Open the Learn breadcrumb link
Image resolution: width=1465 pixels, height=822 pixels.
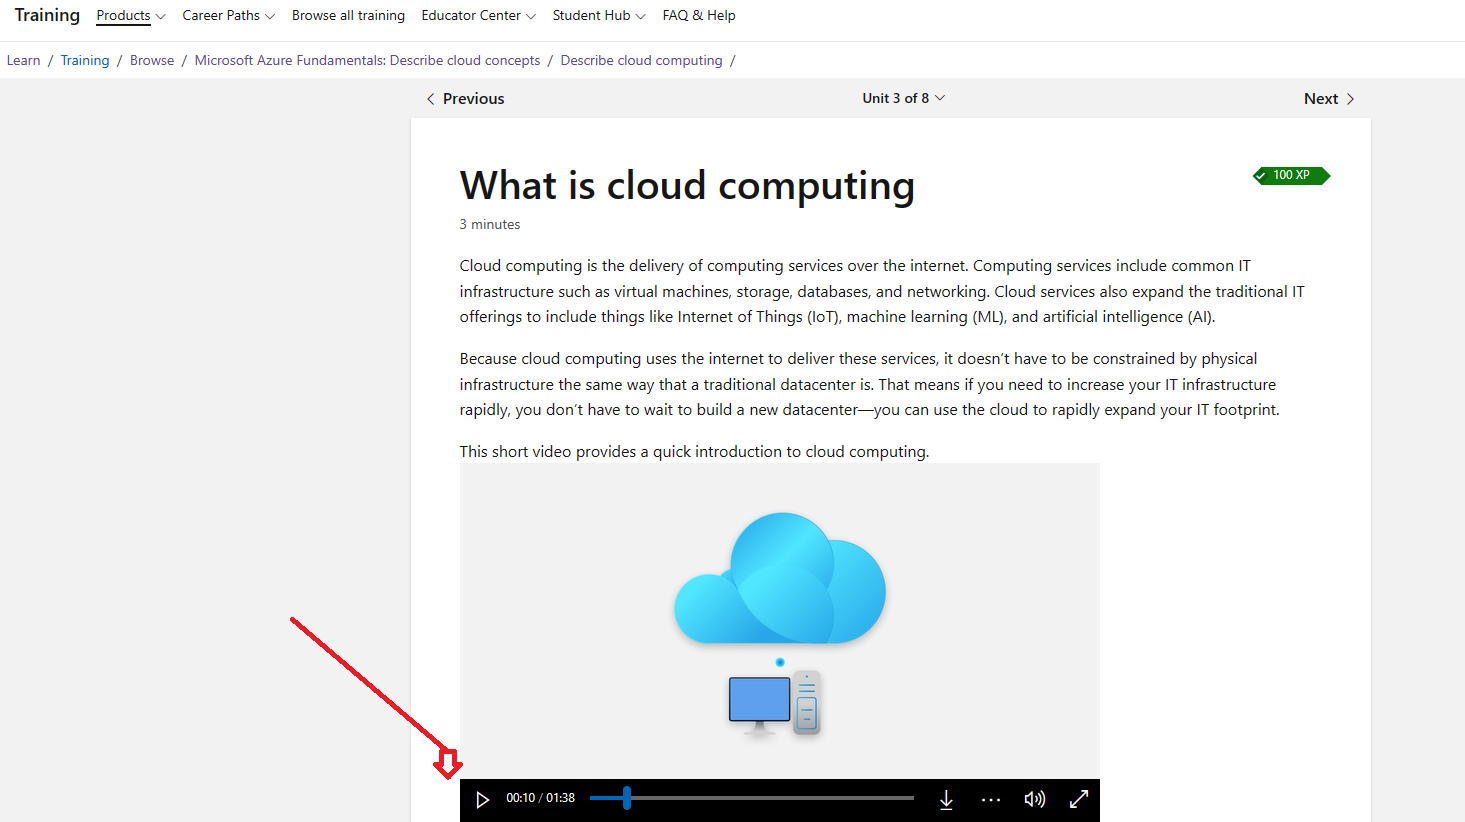tap(24, 61)
